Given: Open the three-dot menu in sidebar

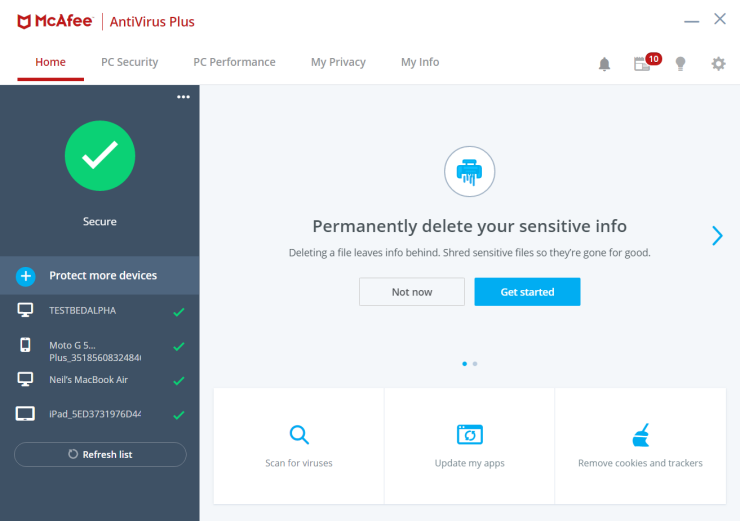Looking at the screenshot, I should [x=183, y=97].
